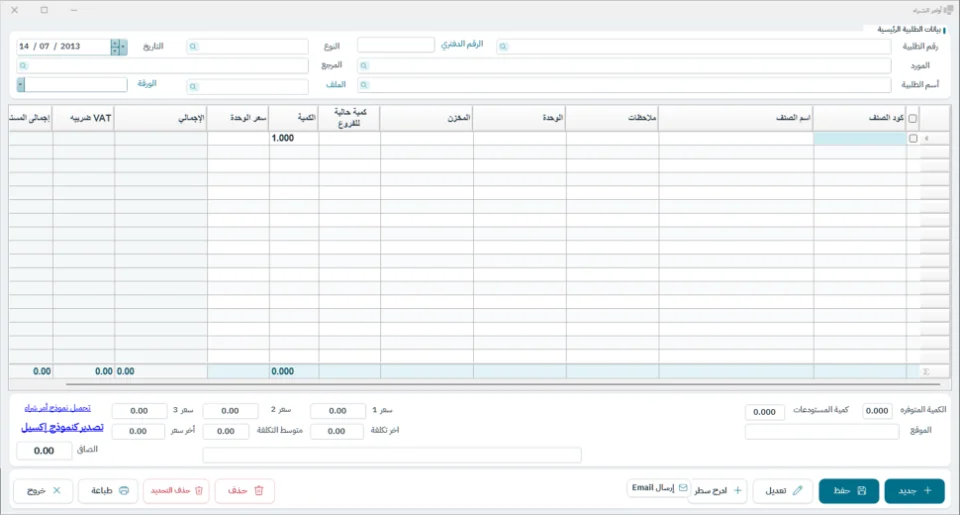Click the الموقع location input field
Viewport: 960px width, 515px height.
pyautogui.click(x=822, y=432)
